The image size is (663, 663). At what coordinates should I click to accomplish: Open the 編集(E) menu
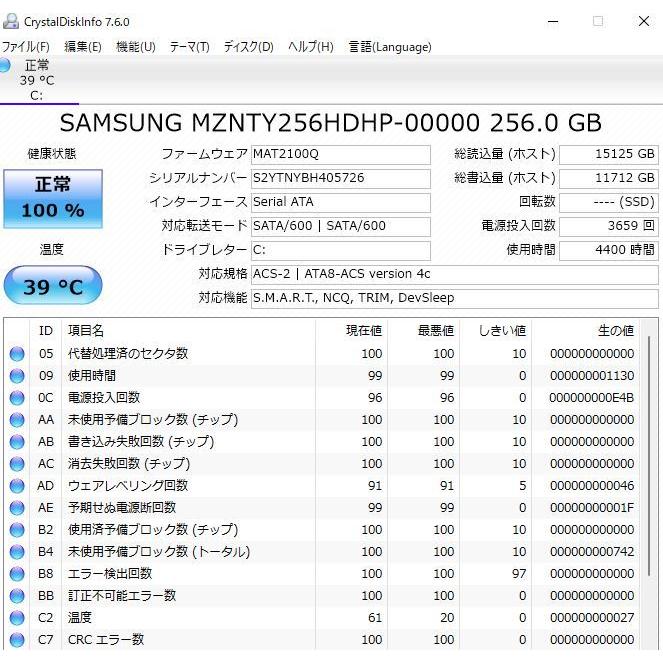pyautogui.click(x=83, y=47)
